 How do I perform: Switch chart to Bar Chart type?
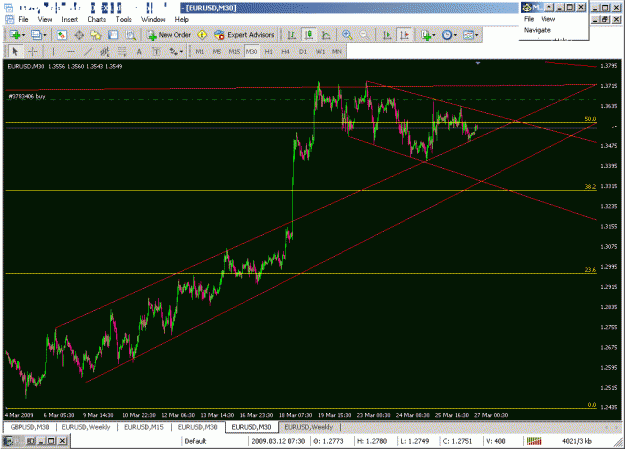292,35
